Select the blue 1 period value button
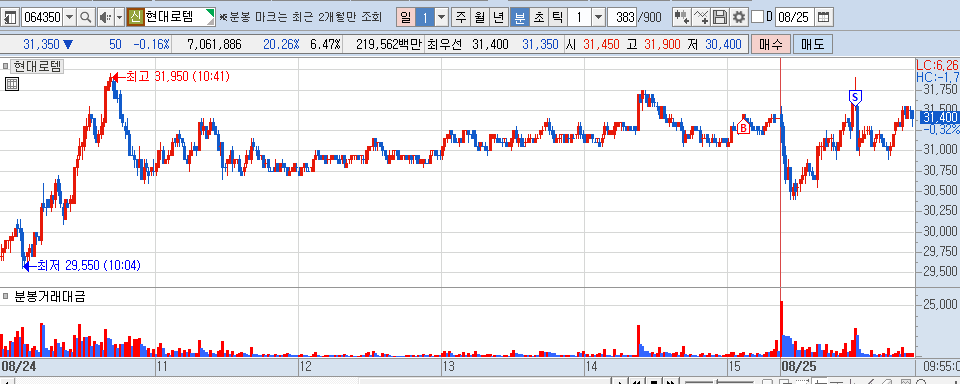960x384 pixels. (x=425, y=17)
